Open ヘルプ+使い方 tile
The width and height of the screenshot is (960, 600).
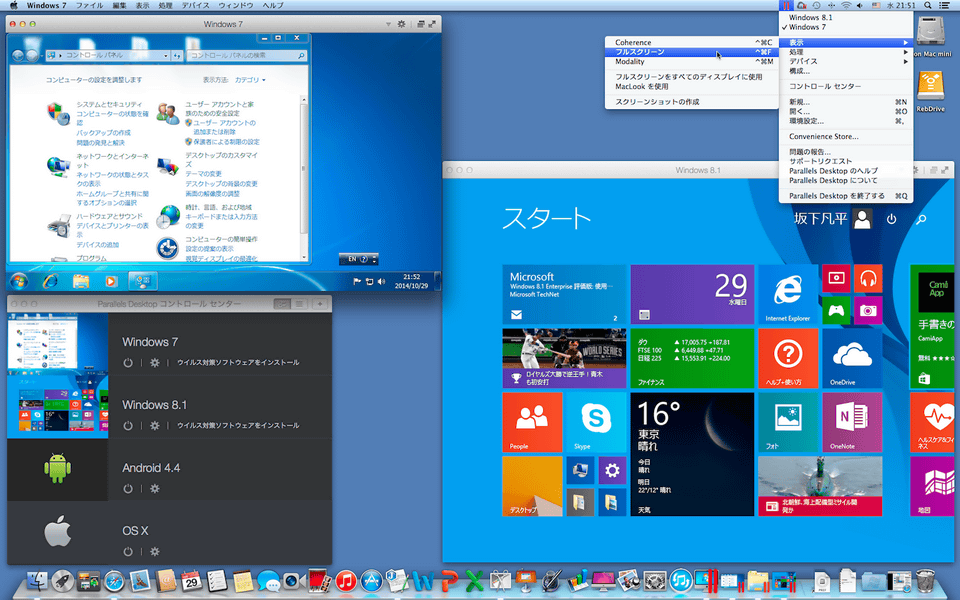[x=788, y=358]
